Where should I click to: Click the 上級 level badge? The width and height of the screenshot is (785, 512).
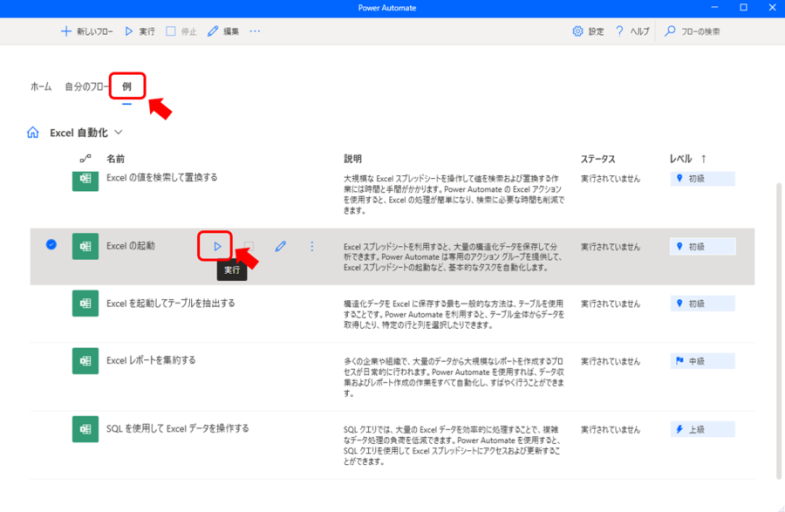coord(702,429)
